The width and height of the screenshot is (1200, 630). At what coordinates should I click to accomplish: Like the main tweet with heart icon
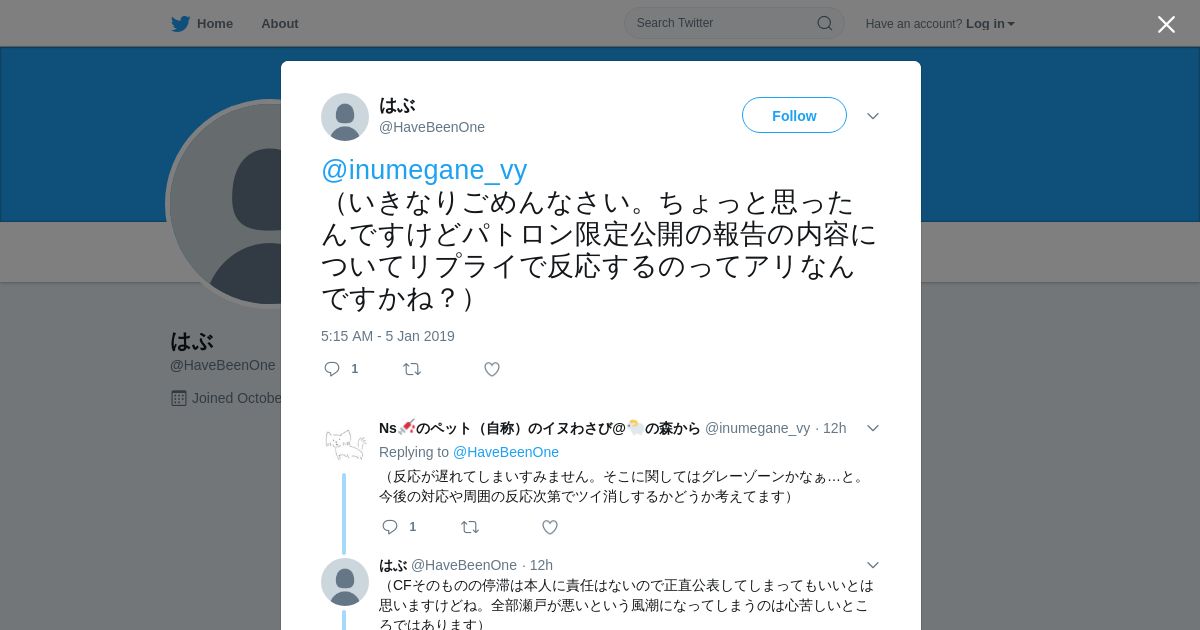point(492,369)
